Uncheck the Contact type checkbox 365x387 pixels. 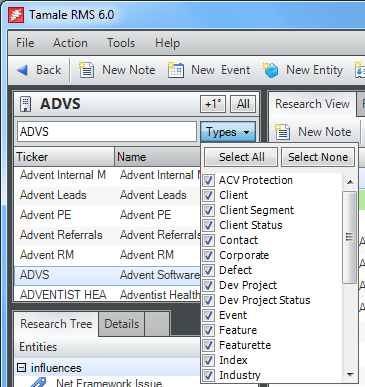click(x=208, y=240)
